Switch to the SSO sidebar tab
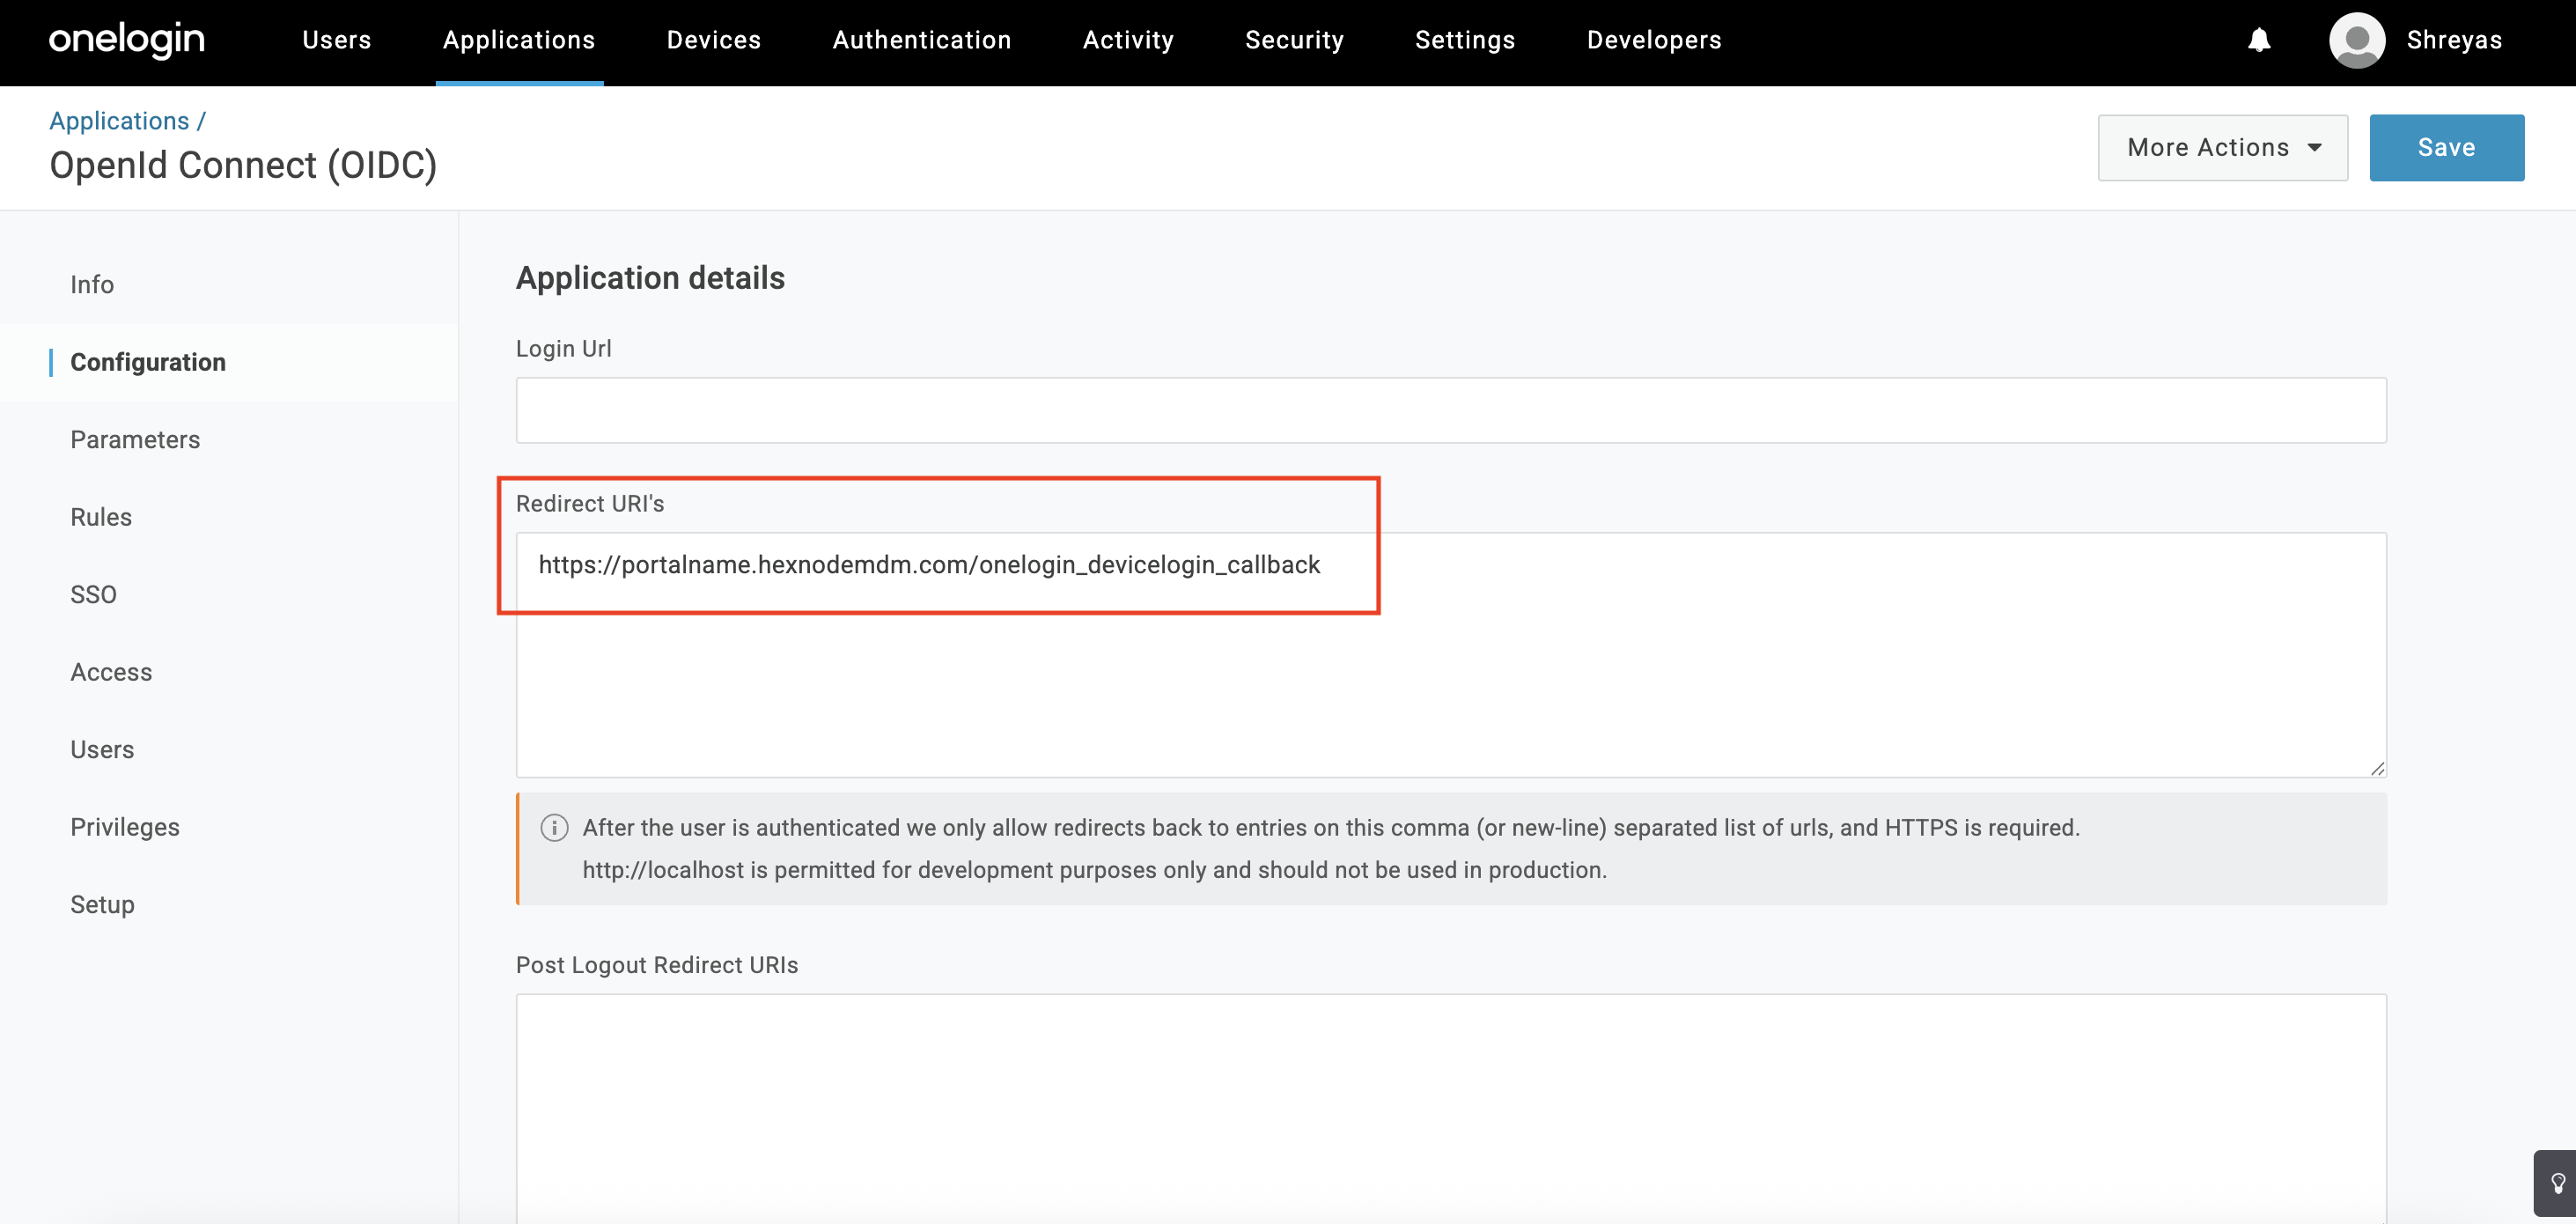This screenshot has height=1224, width=2576. (93, 595)
